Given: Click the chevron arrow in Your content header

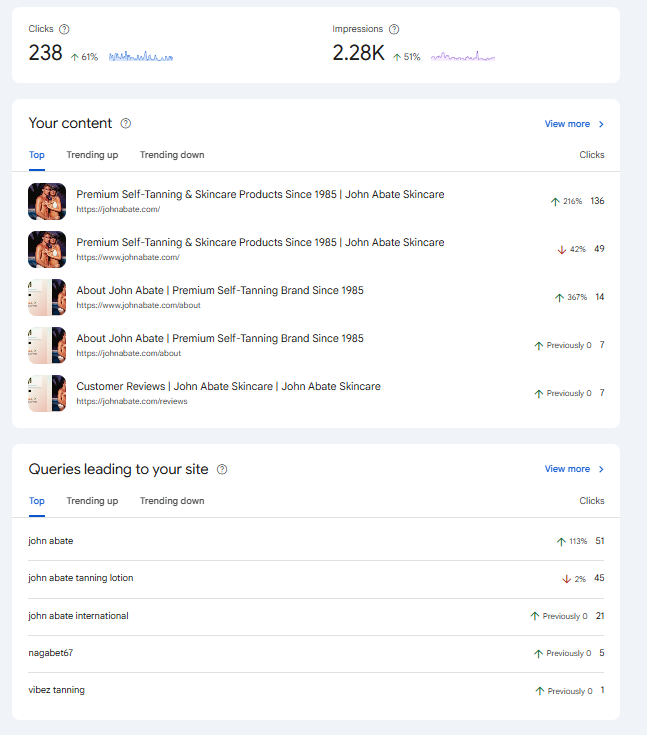Looking at the screenshot, I should point(601,124).
